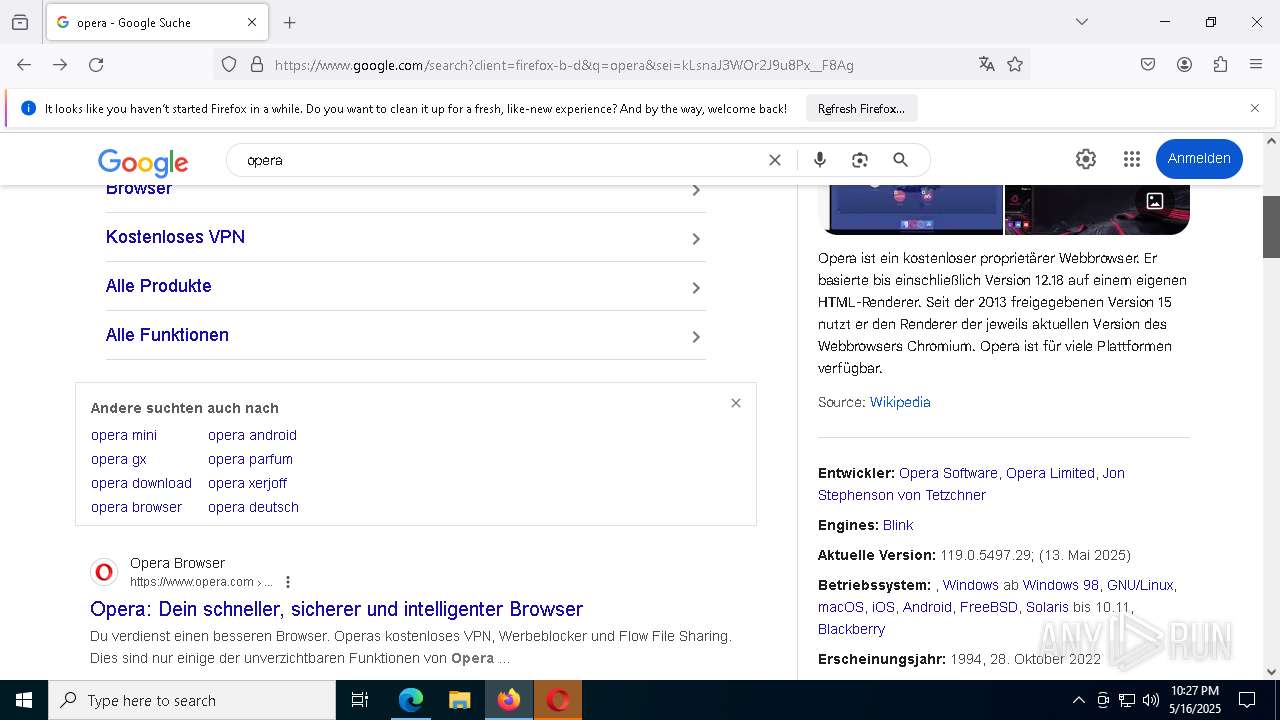Search for opera gx
1280x720 pixels.
pos(119,459)
